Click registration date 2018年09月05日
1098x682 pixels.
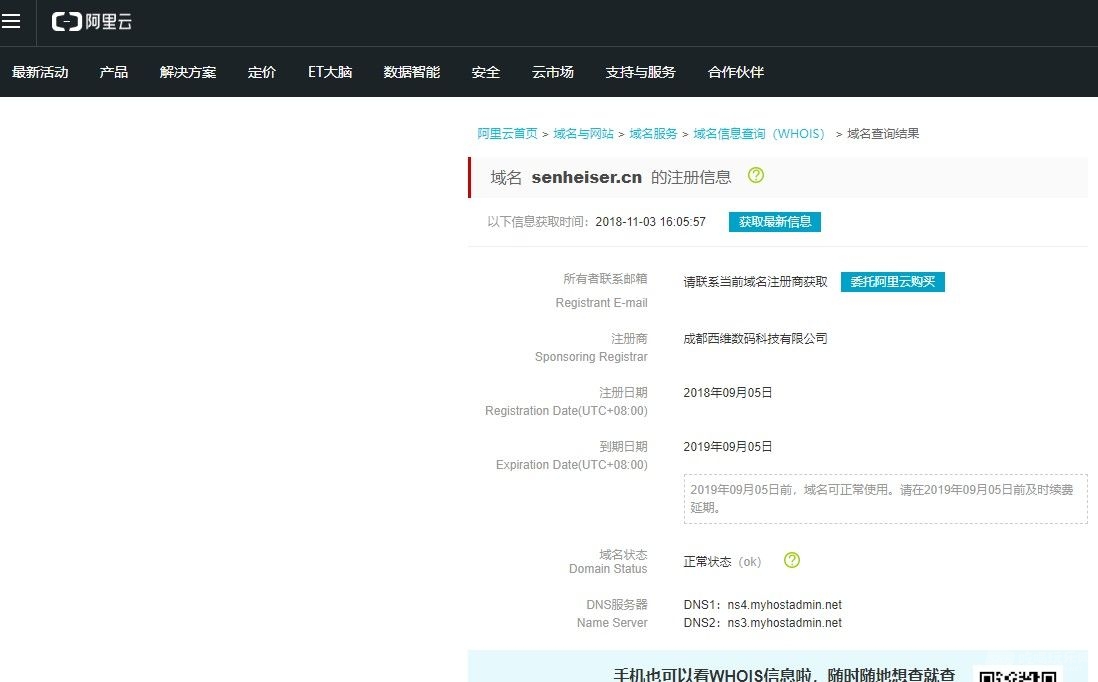(728, 392)
